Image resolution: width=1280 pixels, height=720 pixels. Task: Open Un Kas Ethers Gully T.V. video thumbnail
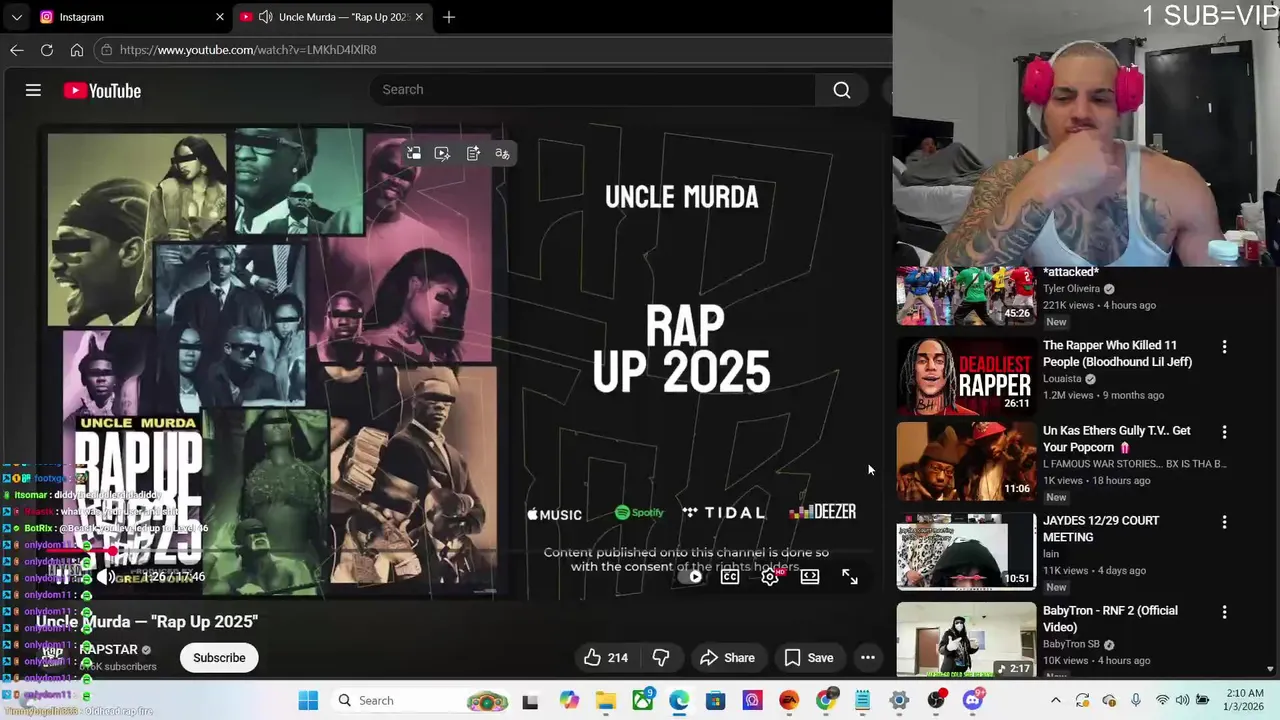pos(966,461)
